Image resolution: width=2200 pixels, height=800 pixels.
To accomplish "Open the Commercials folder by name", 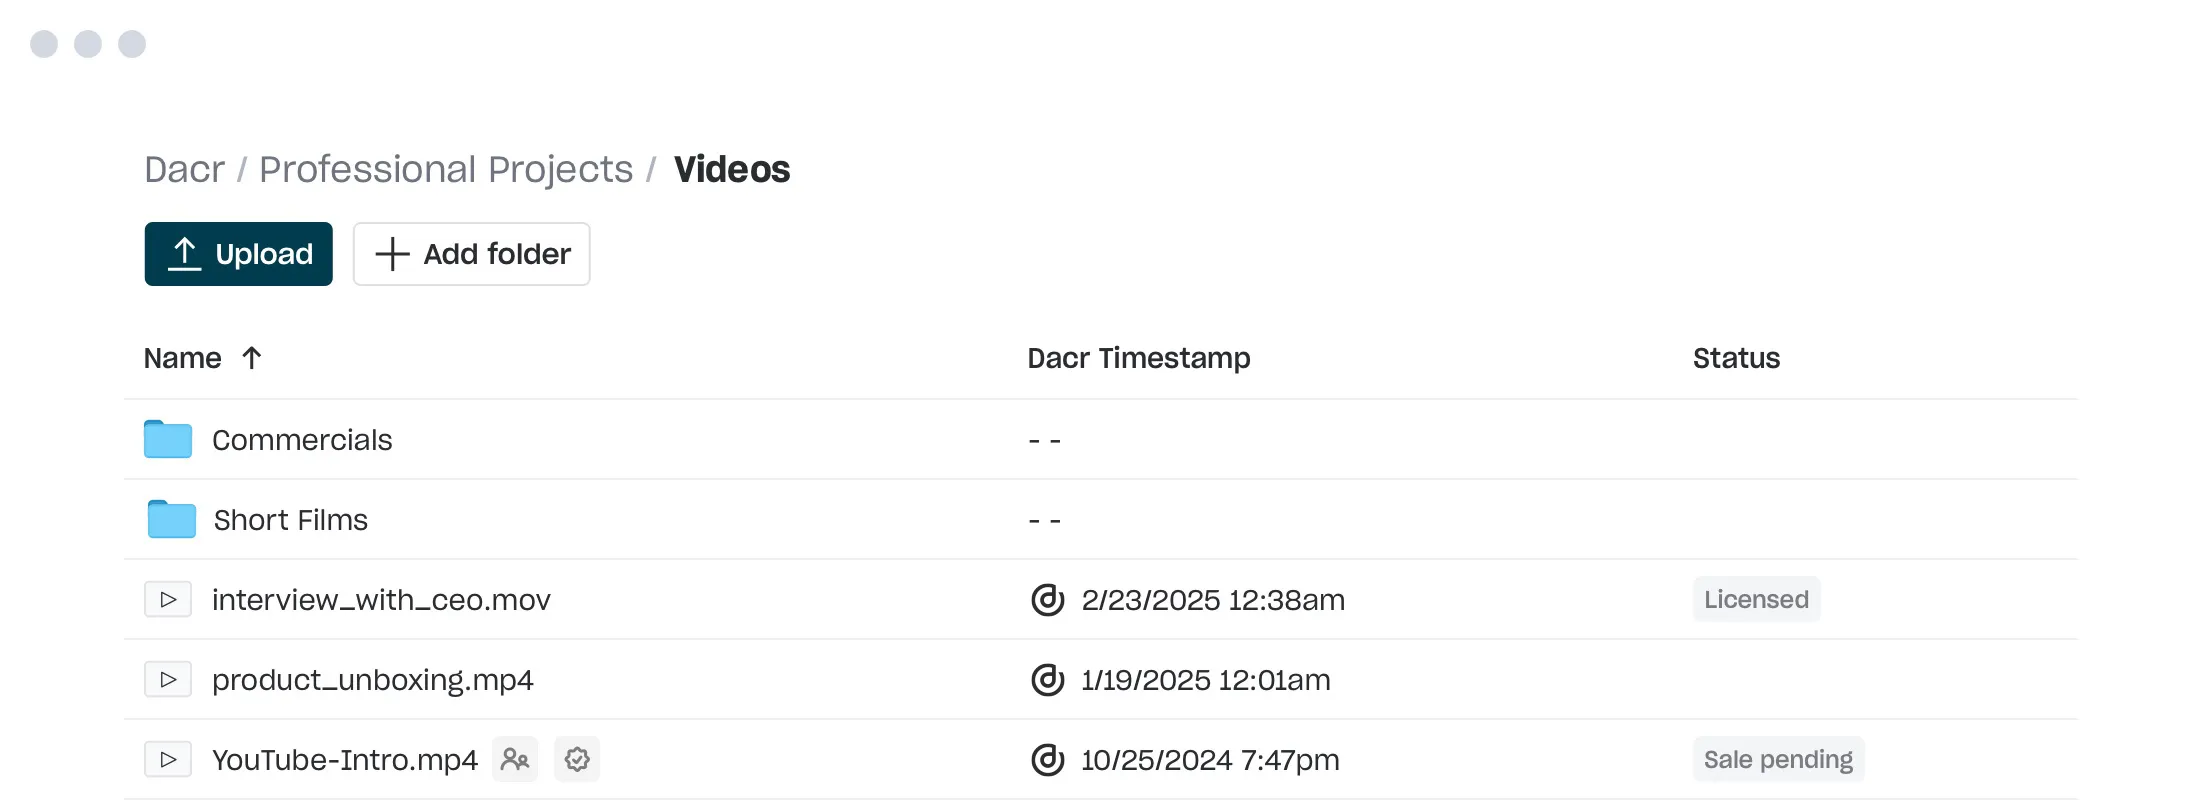I will (x=302, y=440).
